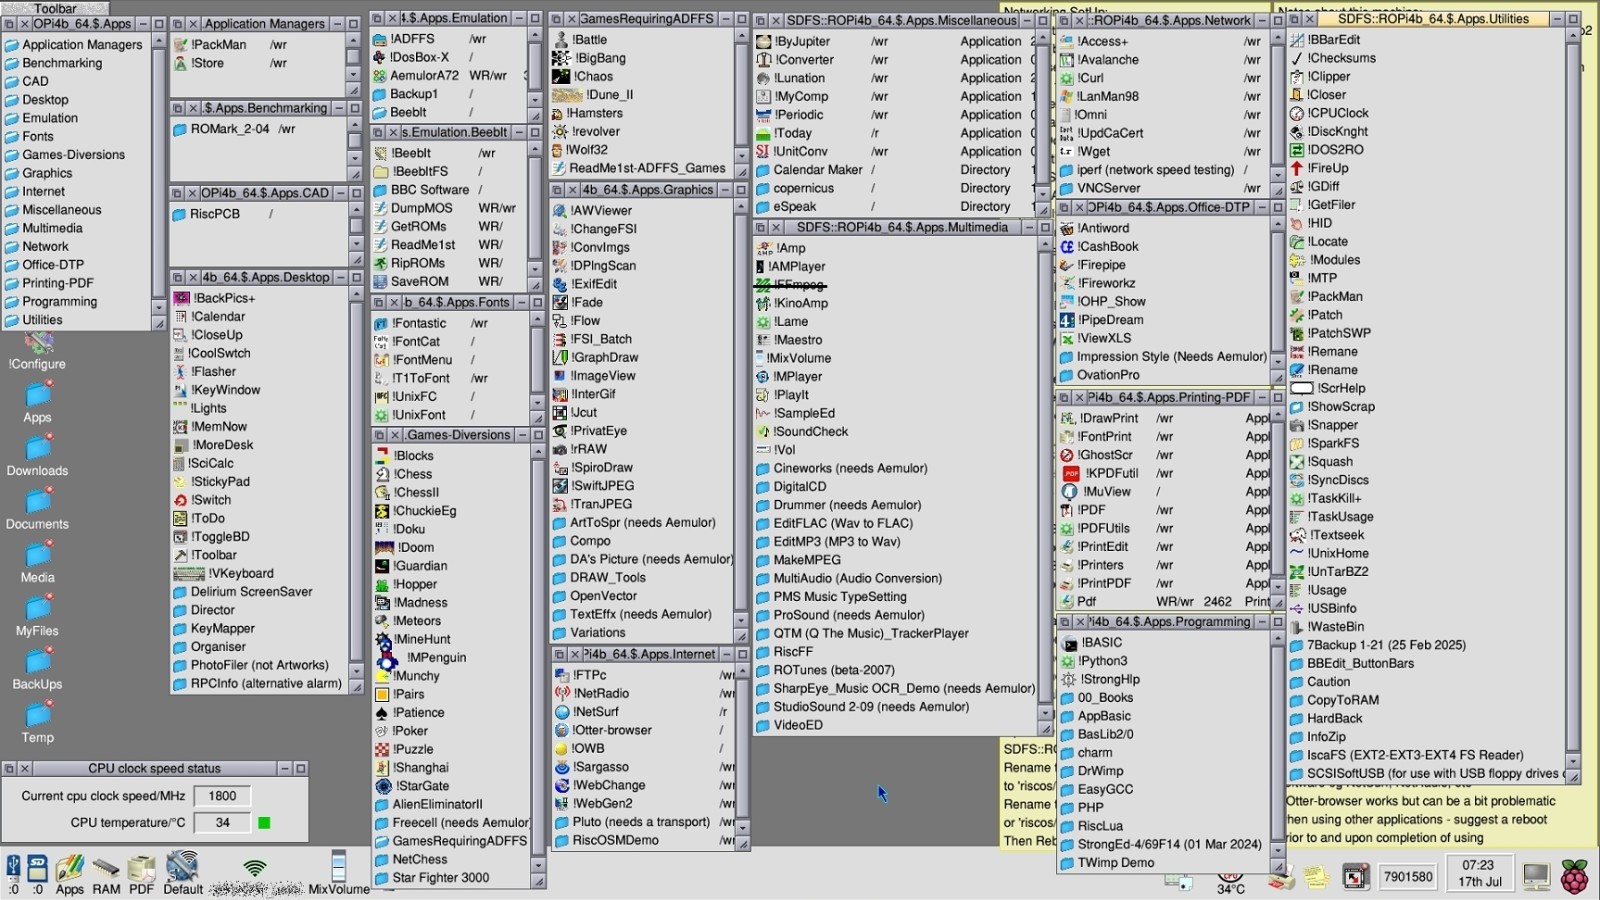Click the Raspberry Pi task manager icon
The image size is (1600, 900).
[1574, 877]
